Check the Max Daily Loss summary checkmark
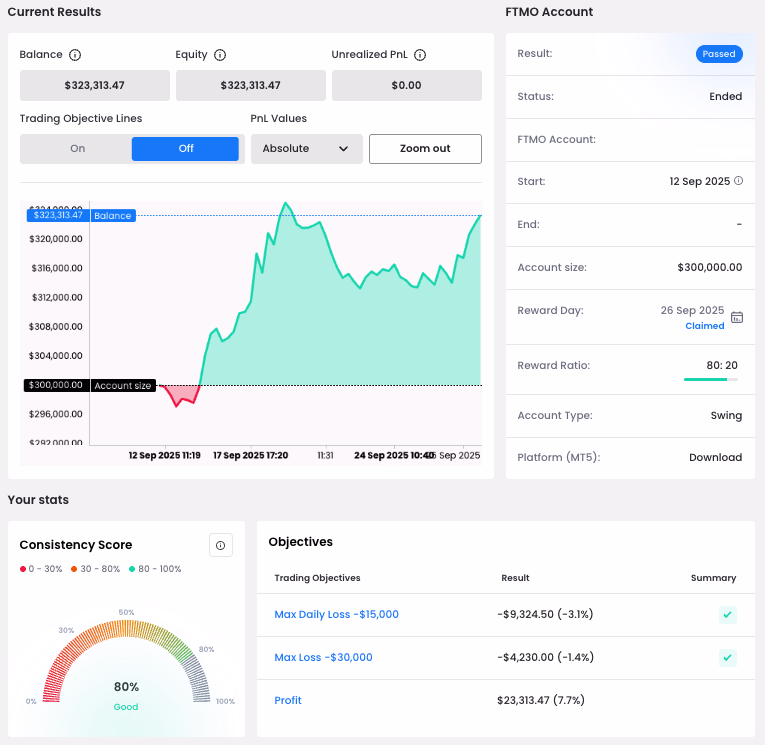This screenshot has height=745, width=765. click(x=727, y=615)
